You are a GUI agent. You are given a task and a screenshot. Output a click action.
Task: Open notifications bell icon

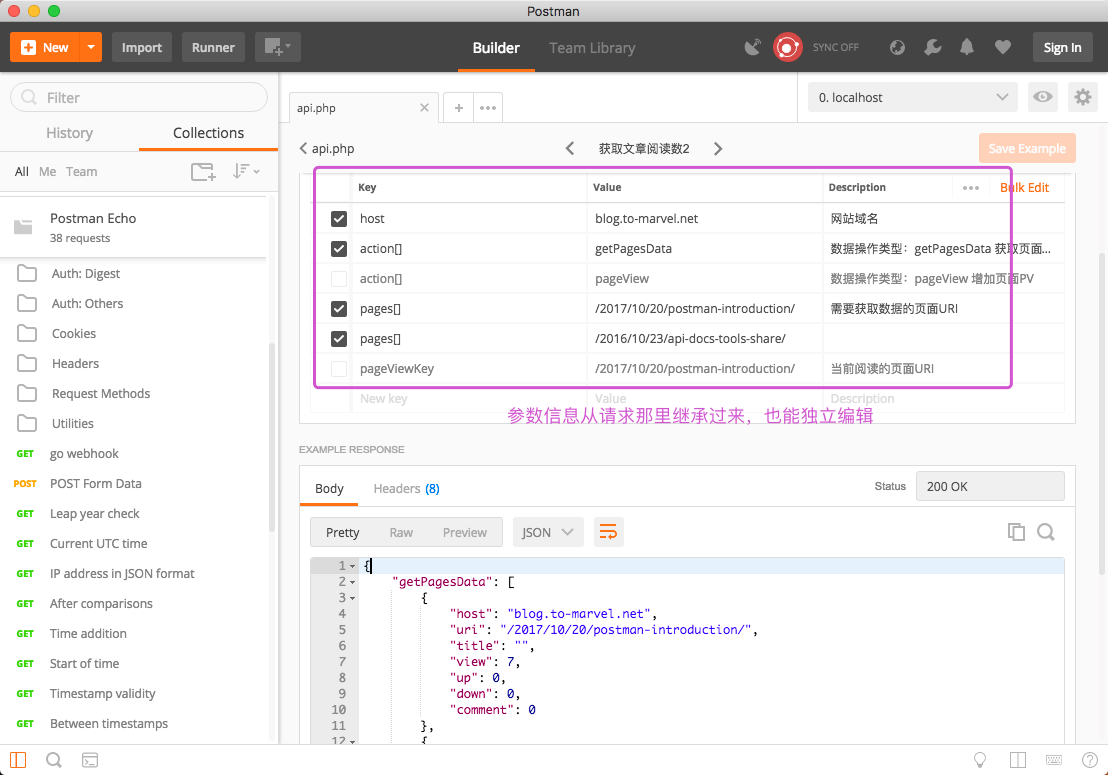[x=967, y=47]
